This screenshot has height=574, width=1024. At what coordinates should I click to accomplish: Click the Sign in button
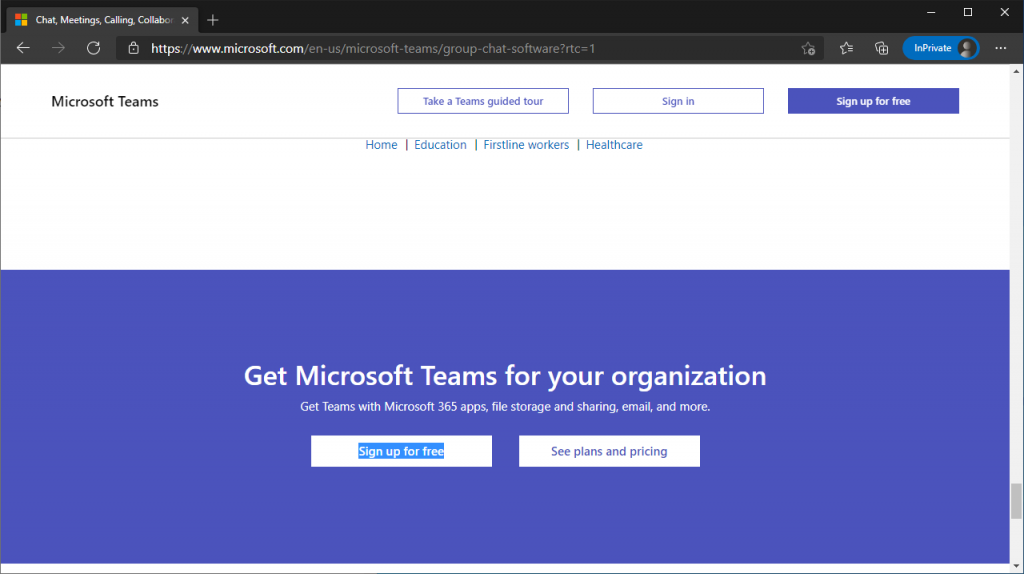678,101
